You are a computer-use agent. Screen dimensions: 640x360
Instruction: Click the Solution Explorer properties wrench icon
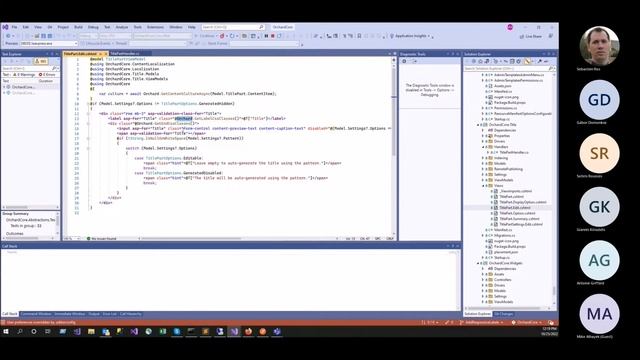tap(539, 61)
